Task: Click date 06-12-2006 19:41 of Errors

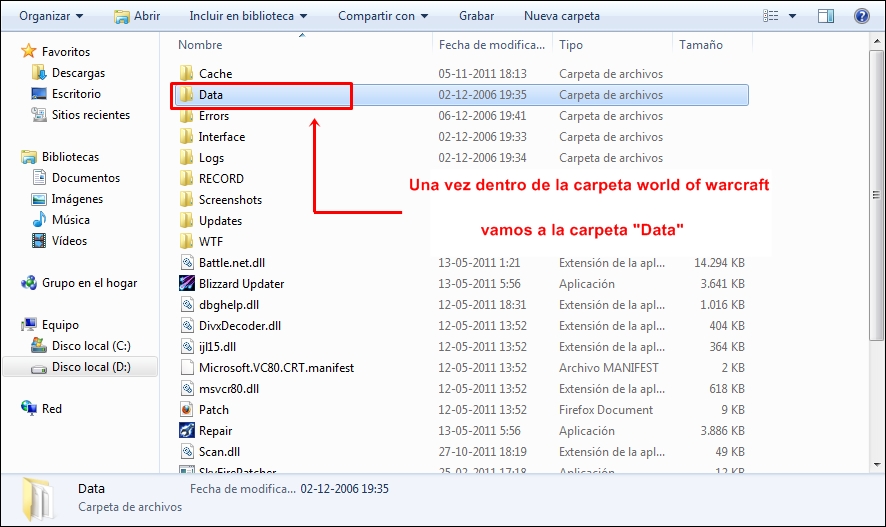Action: 482,116
